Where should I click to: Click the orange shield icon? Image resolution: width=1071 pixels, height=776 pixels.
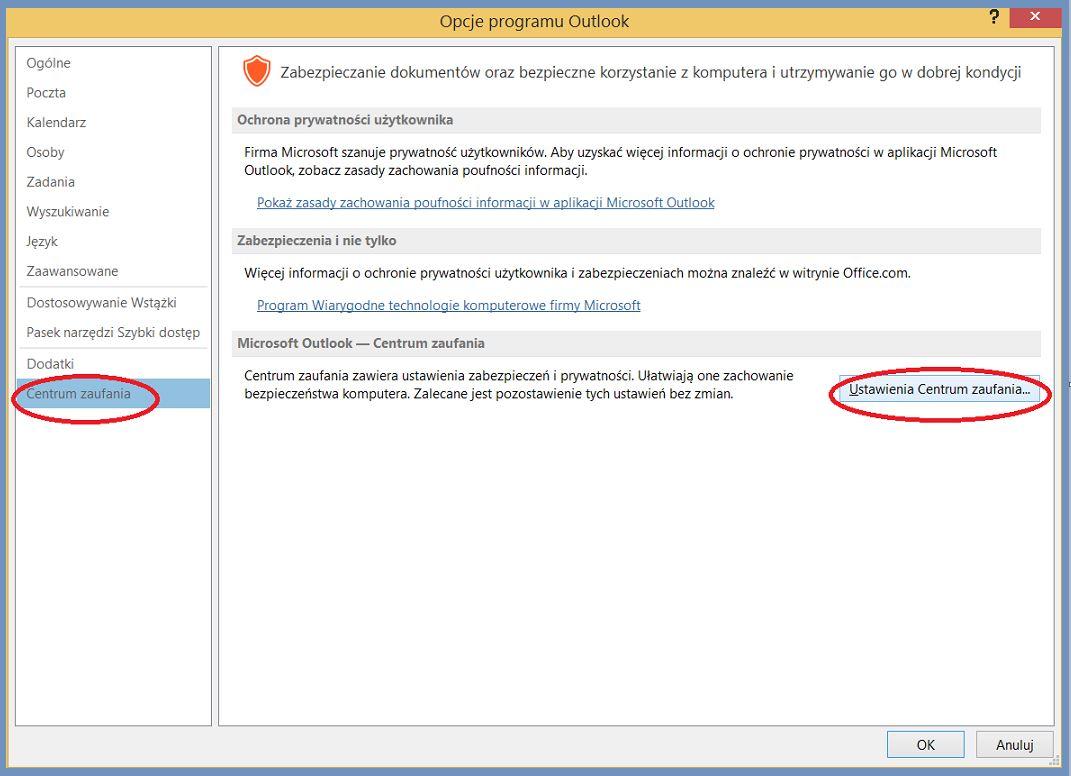click(x=257, y=72)
